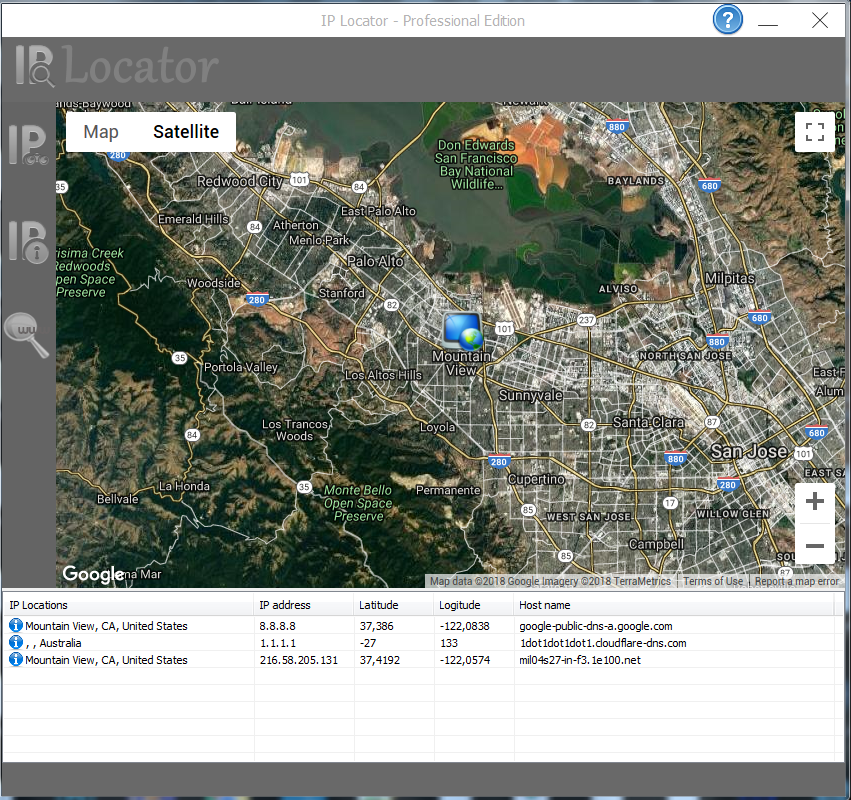Click Report a map error link

[x=797, y=581]
